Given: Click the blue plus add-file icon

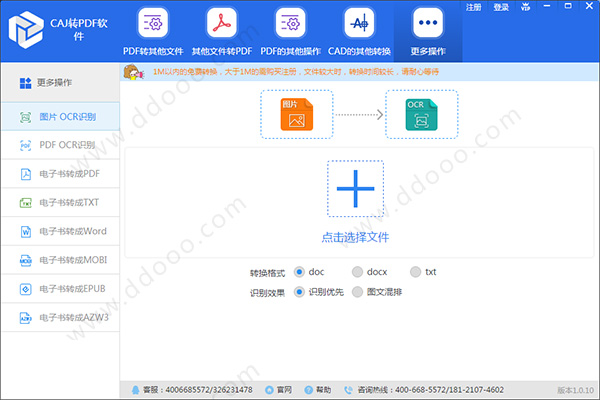Looking at the screenshot, I should pyautogui.click(x=355, y=189).
